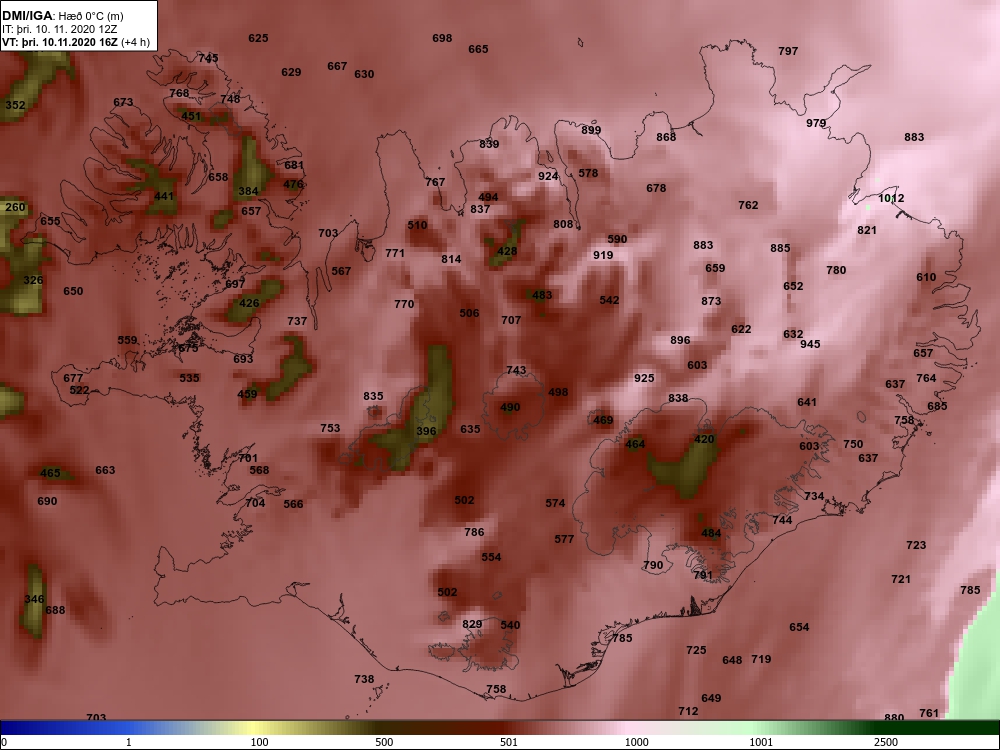Click the 979 value in the northeast

(x=816, y=123)
